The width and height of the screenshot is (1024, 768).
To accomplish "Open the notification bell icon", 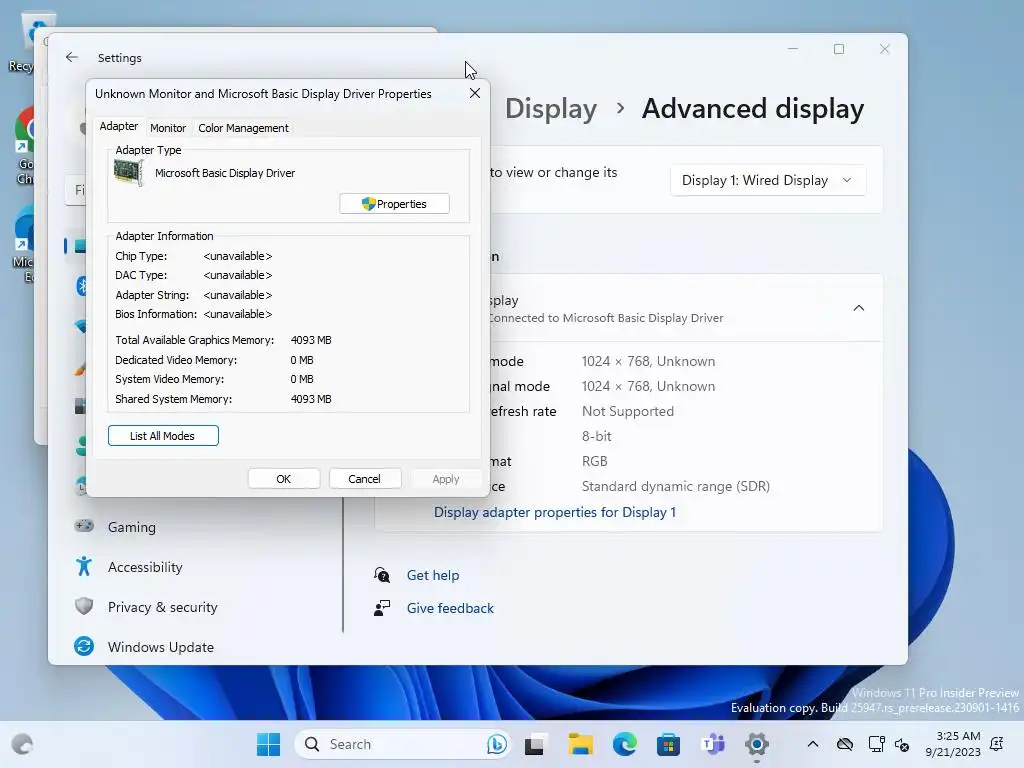I will click(x=997, y=744).
